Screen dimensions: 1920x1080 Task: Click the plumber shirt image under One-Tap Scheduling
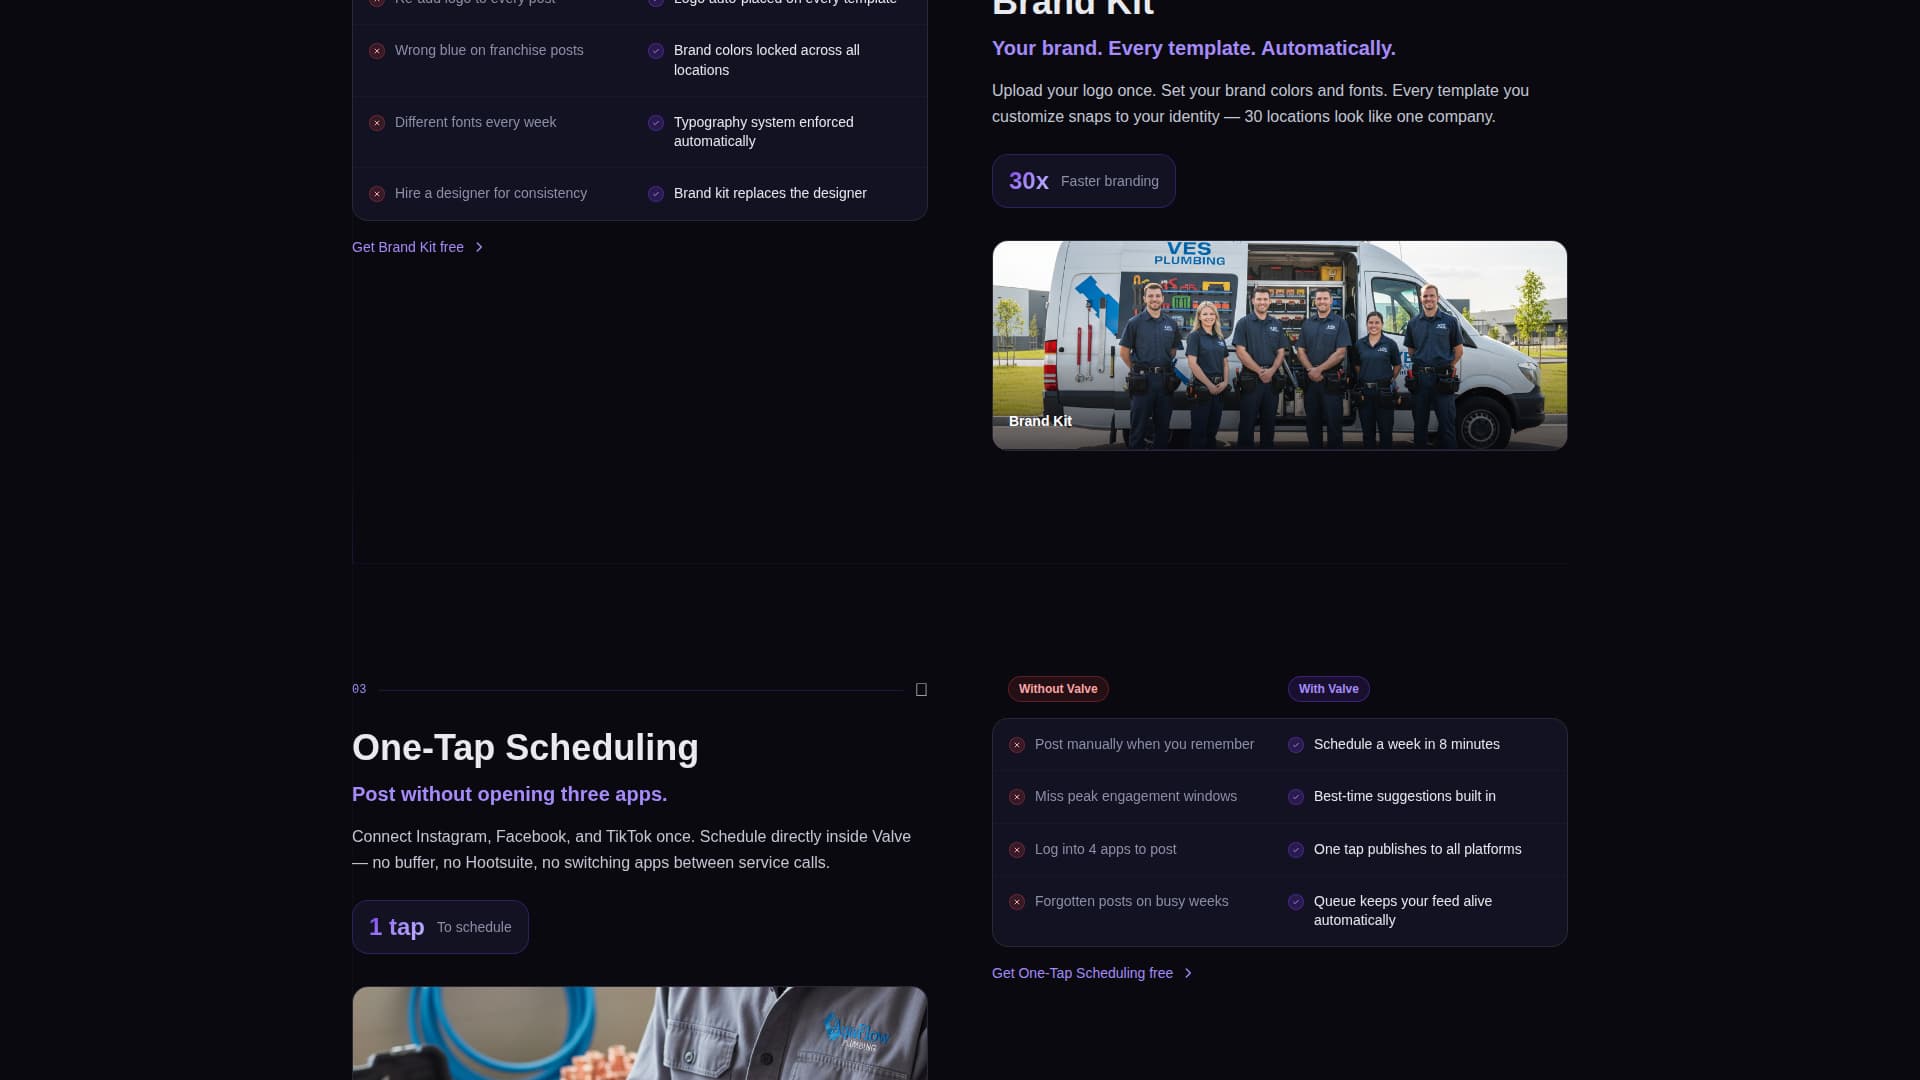click(x=640, y=1033)
